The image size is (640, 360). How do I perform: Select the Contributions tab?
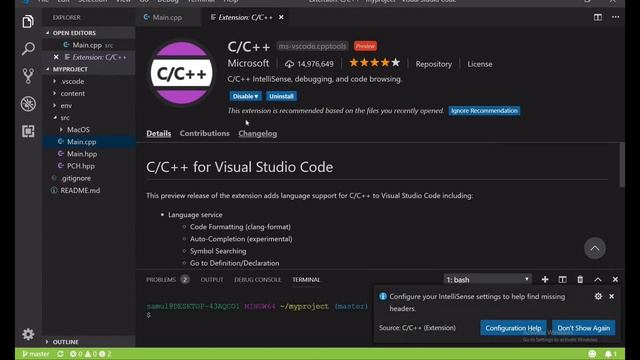[x=204, y=133]
